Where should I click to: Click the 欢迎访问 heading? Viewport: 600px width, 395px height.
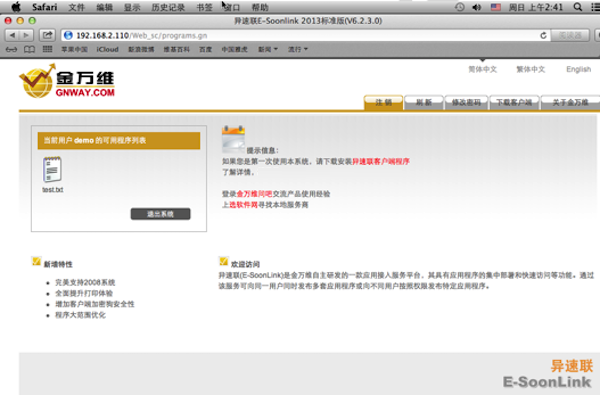click(x=245, y=264)
